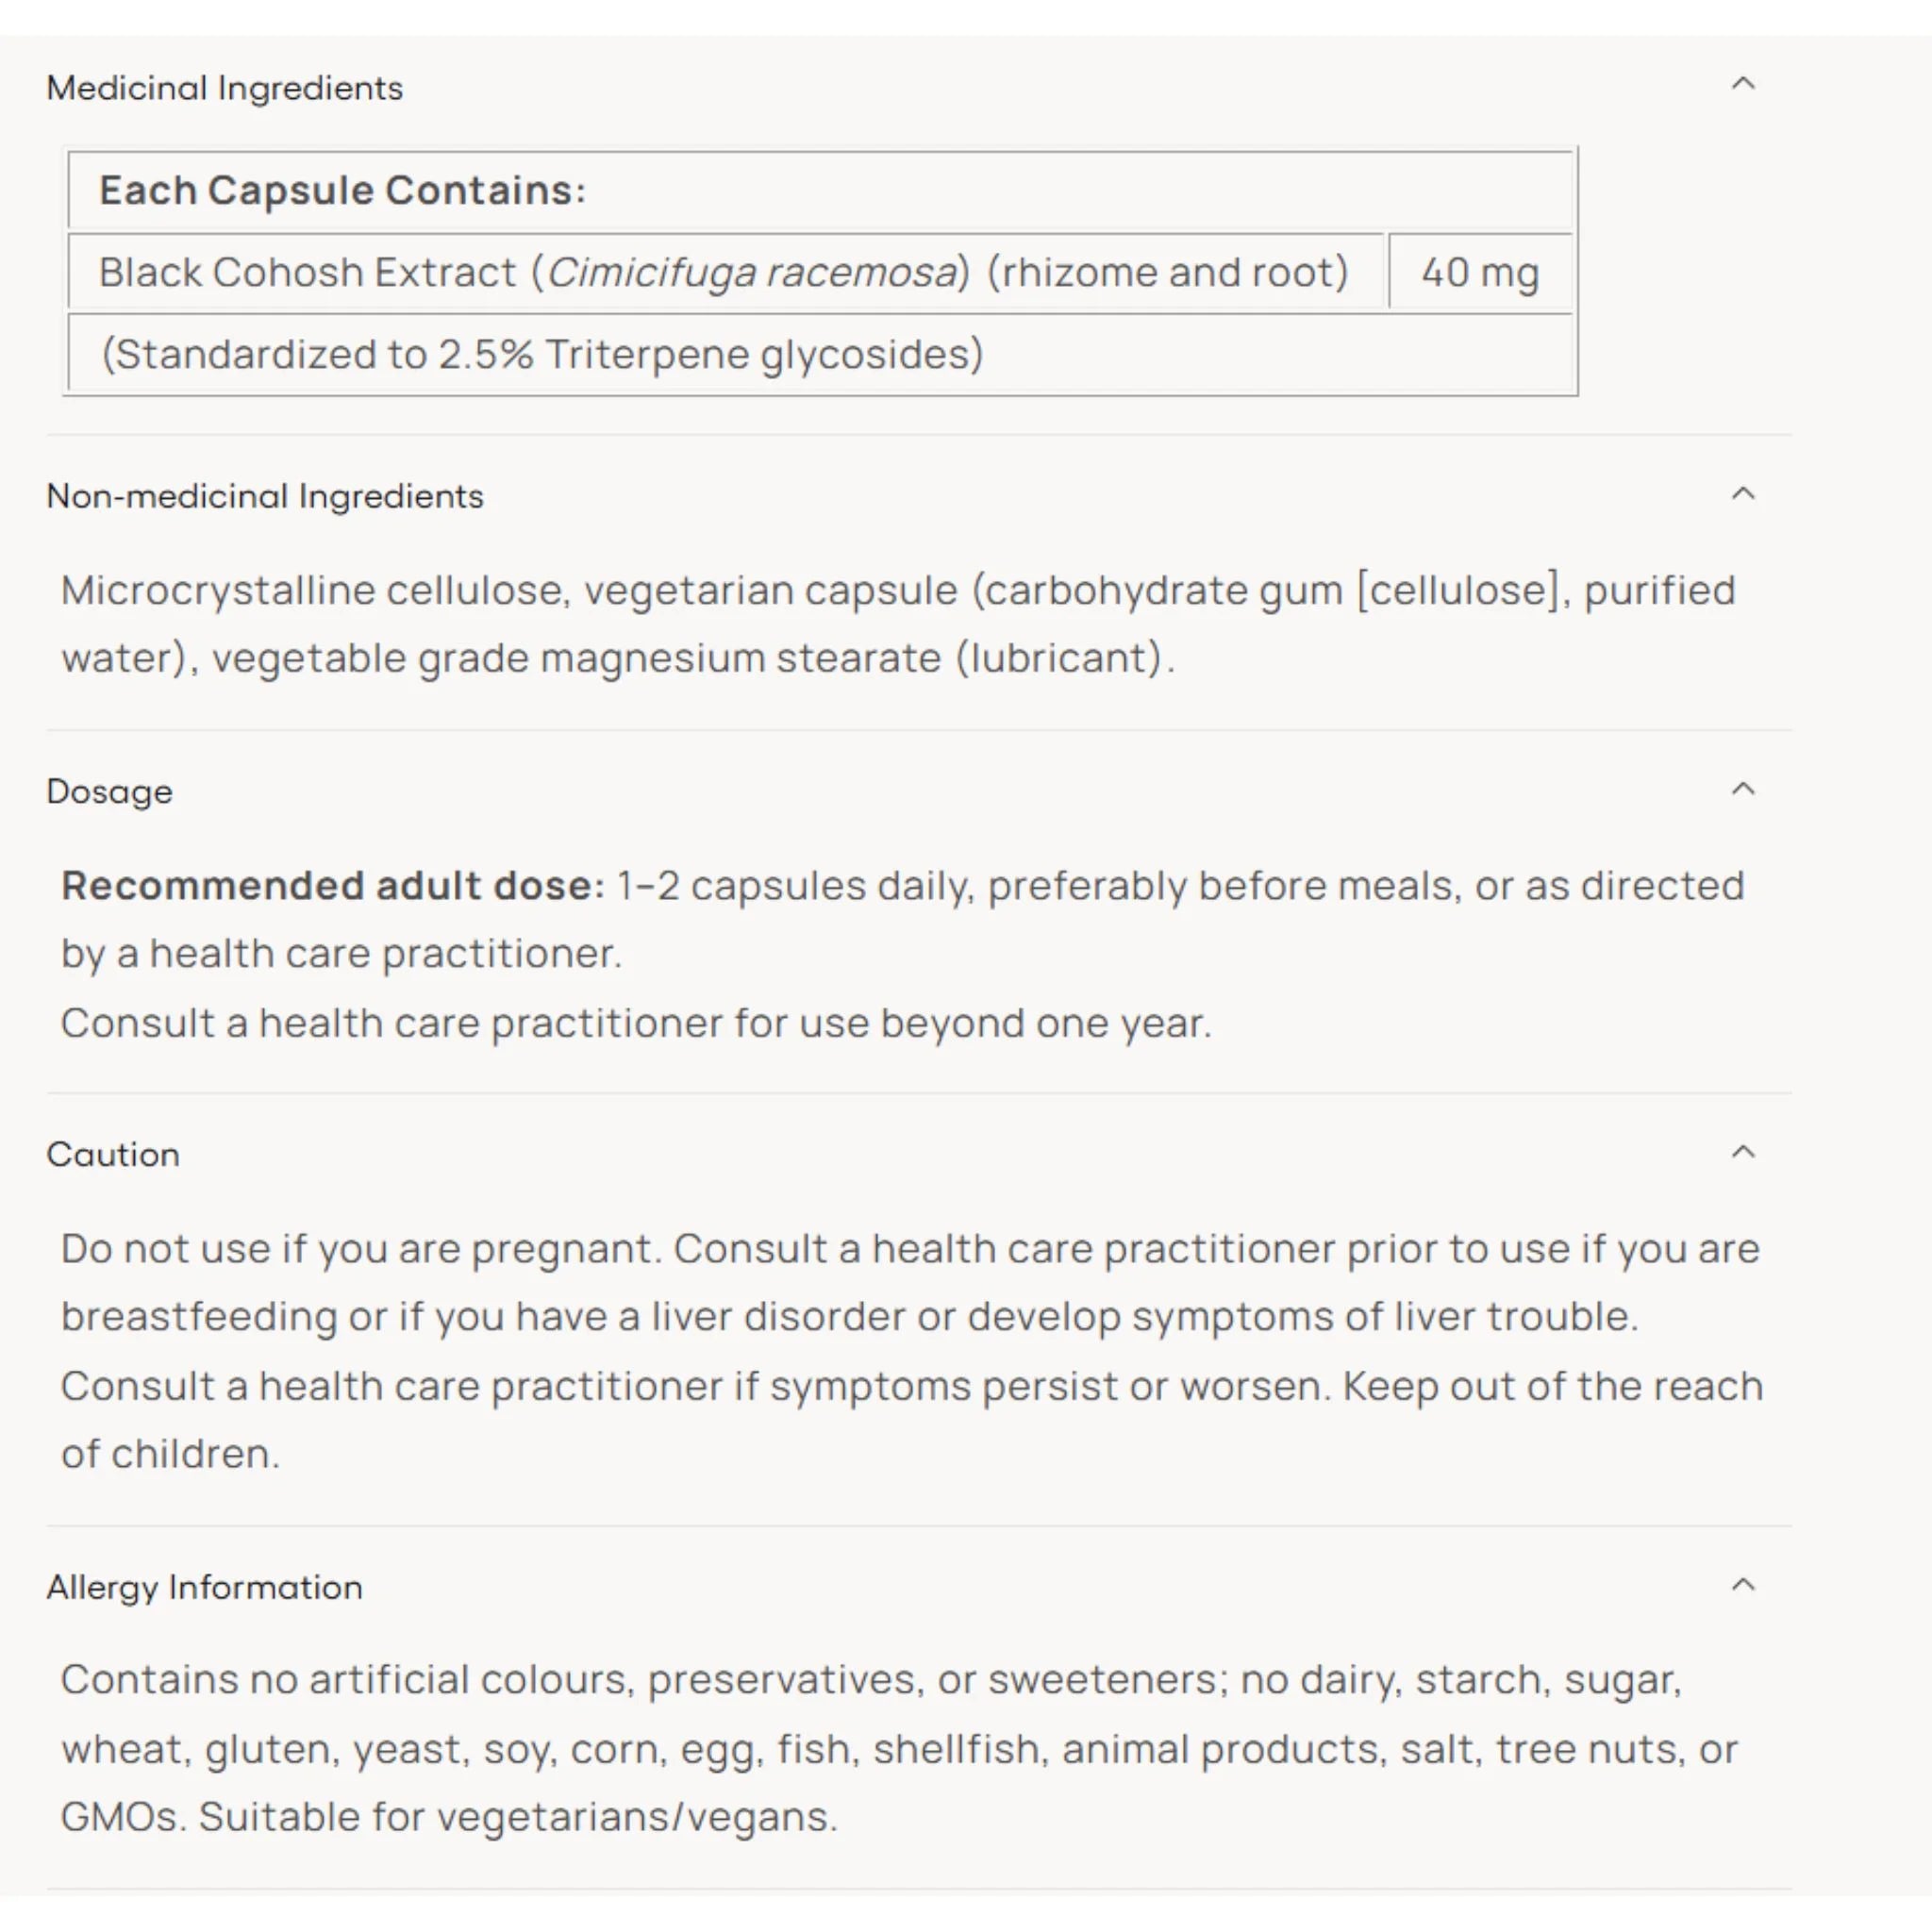Click the Microcrystalline cellulose ingredient paragraph

898,624
